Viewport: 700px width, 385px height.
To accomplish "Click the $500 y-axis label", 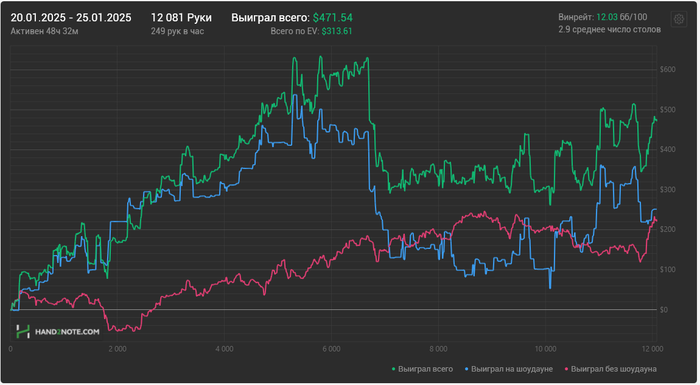I will pyautogui.click(x=667, y=110).
